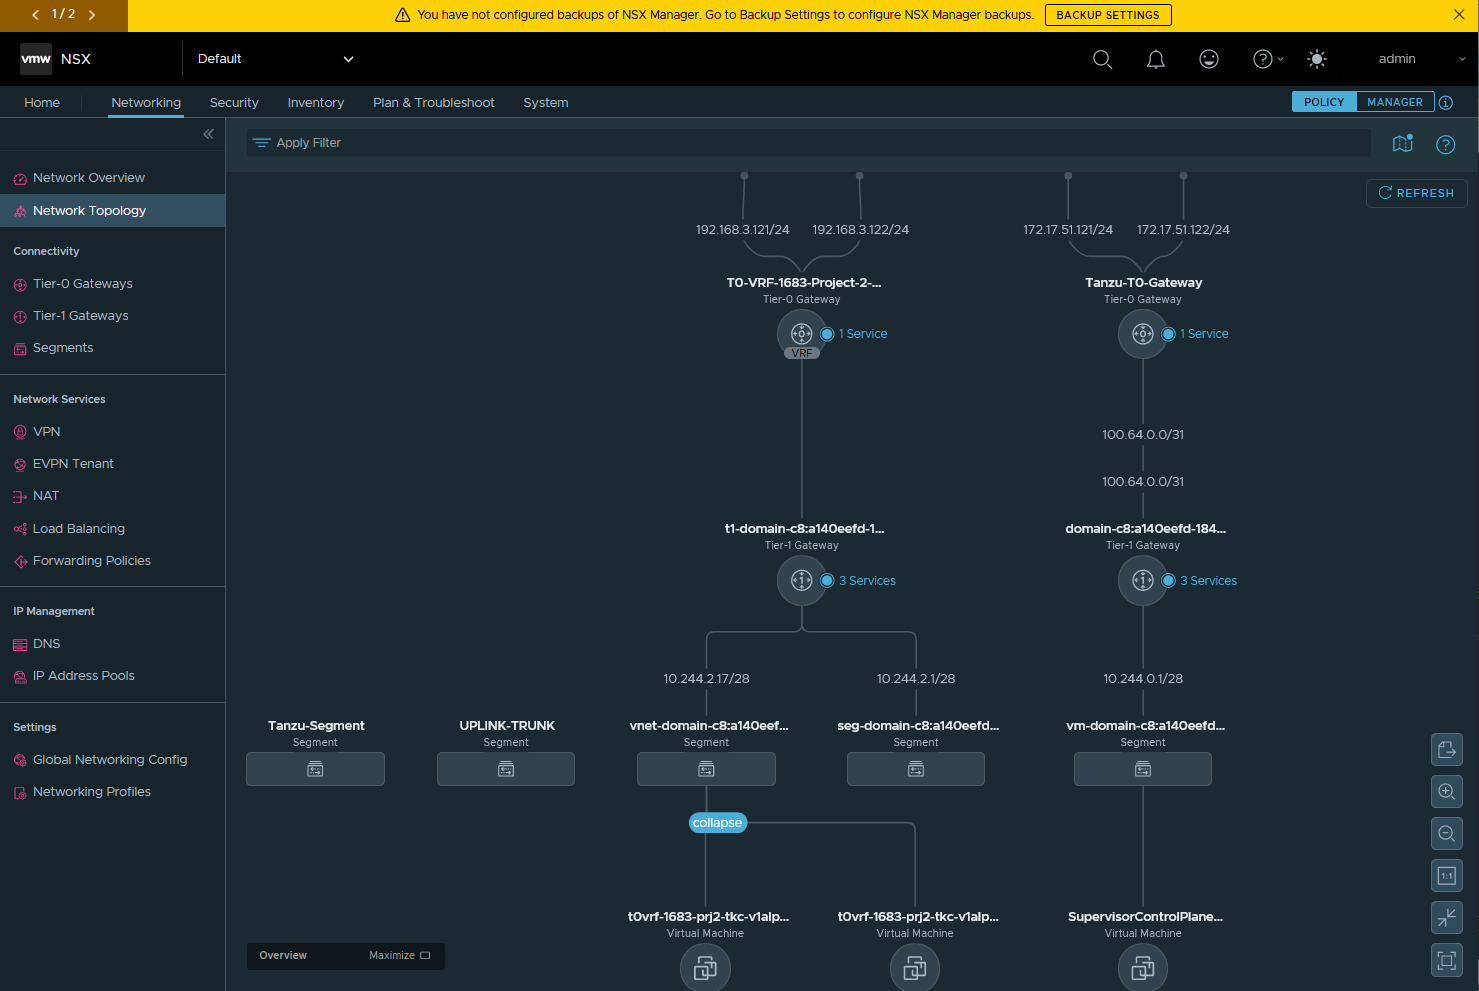
Task: Open the Security tab
Action: coord(234,102)
